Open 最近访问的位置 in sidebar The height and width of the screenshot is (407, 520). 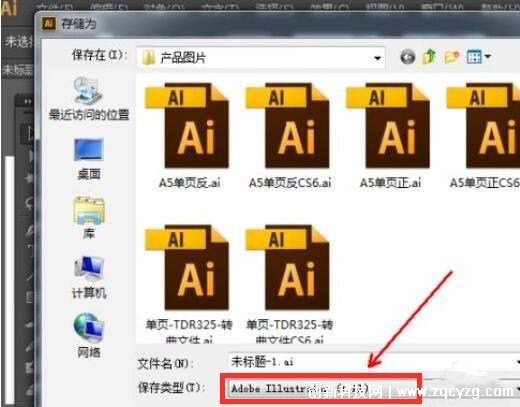coord(89,99)
